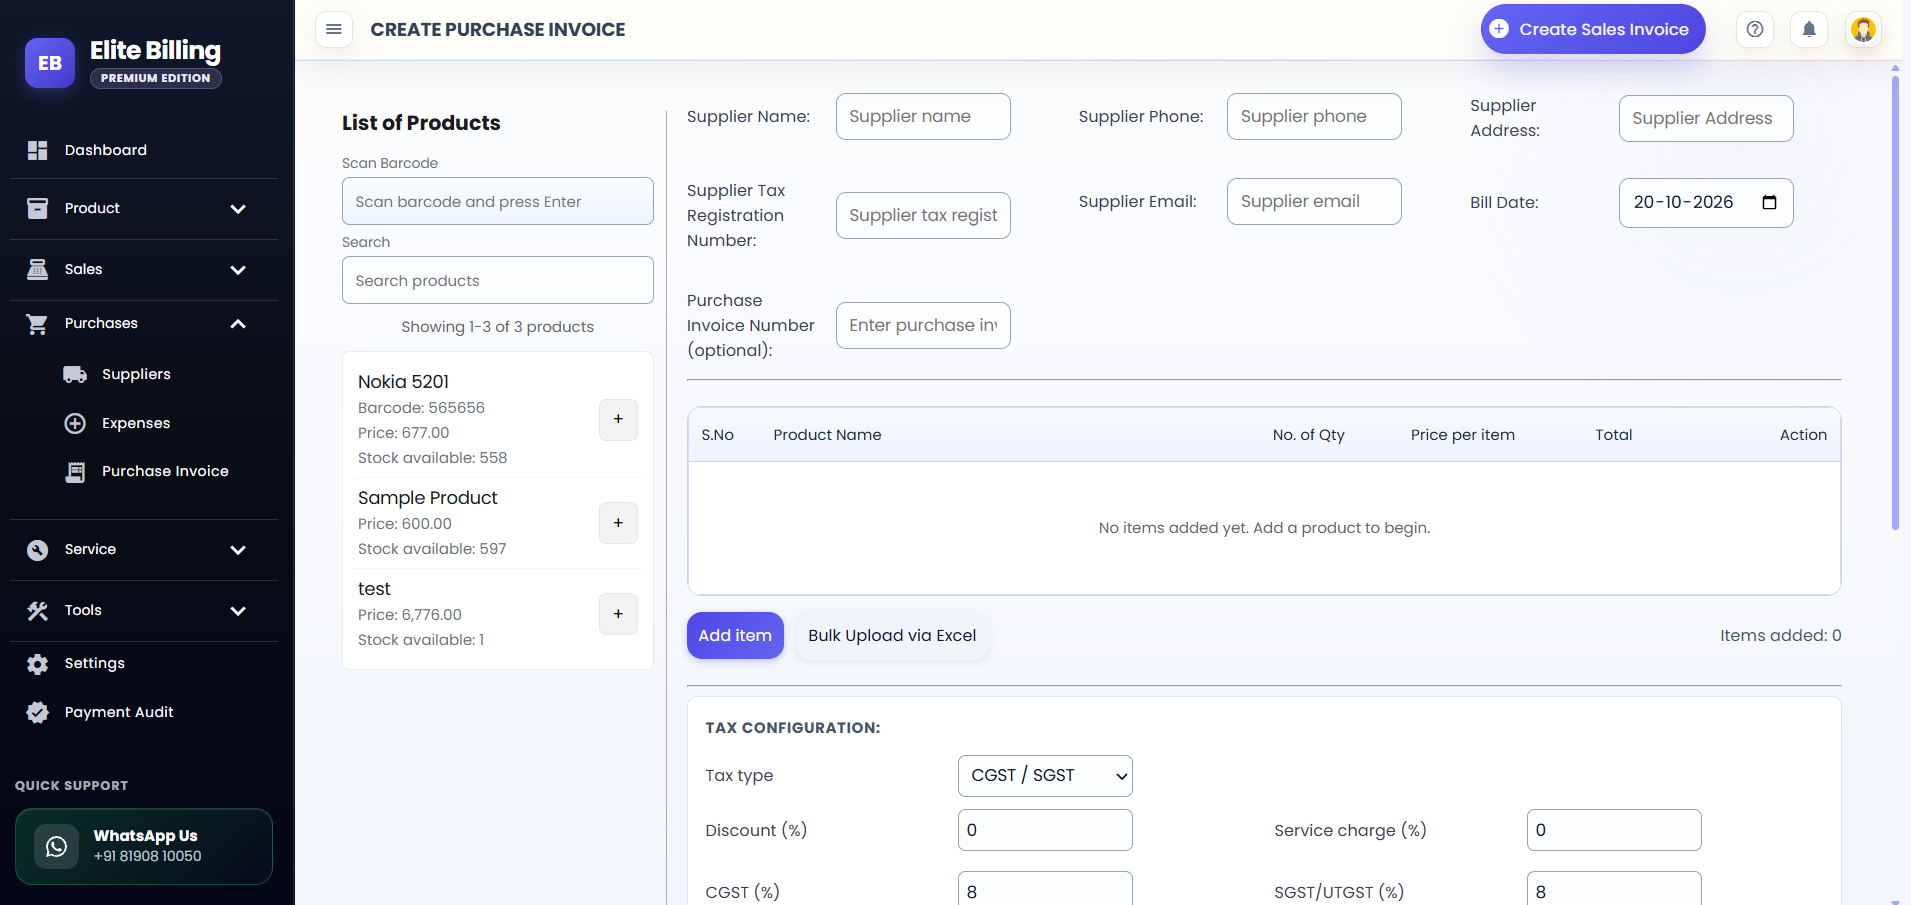Expand the Product menu chevron
Screen dimensions: 1911x905
coord(238,209)
